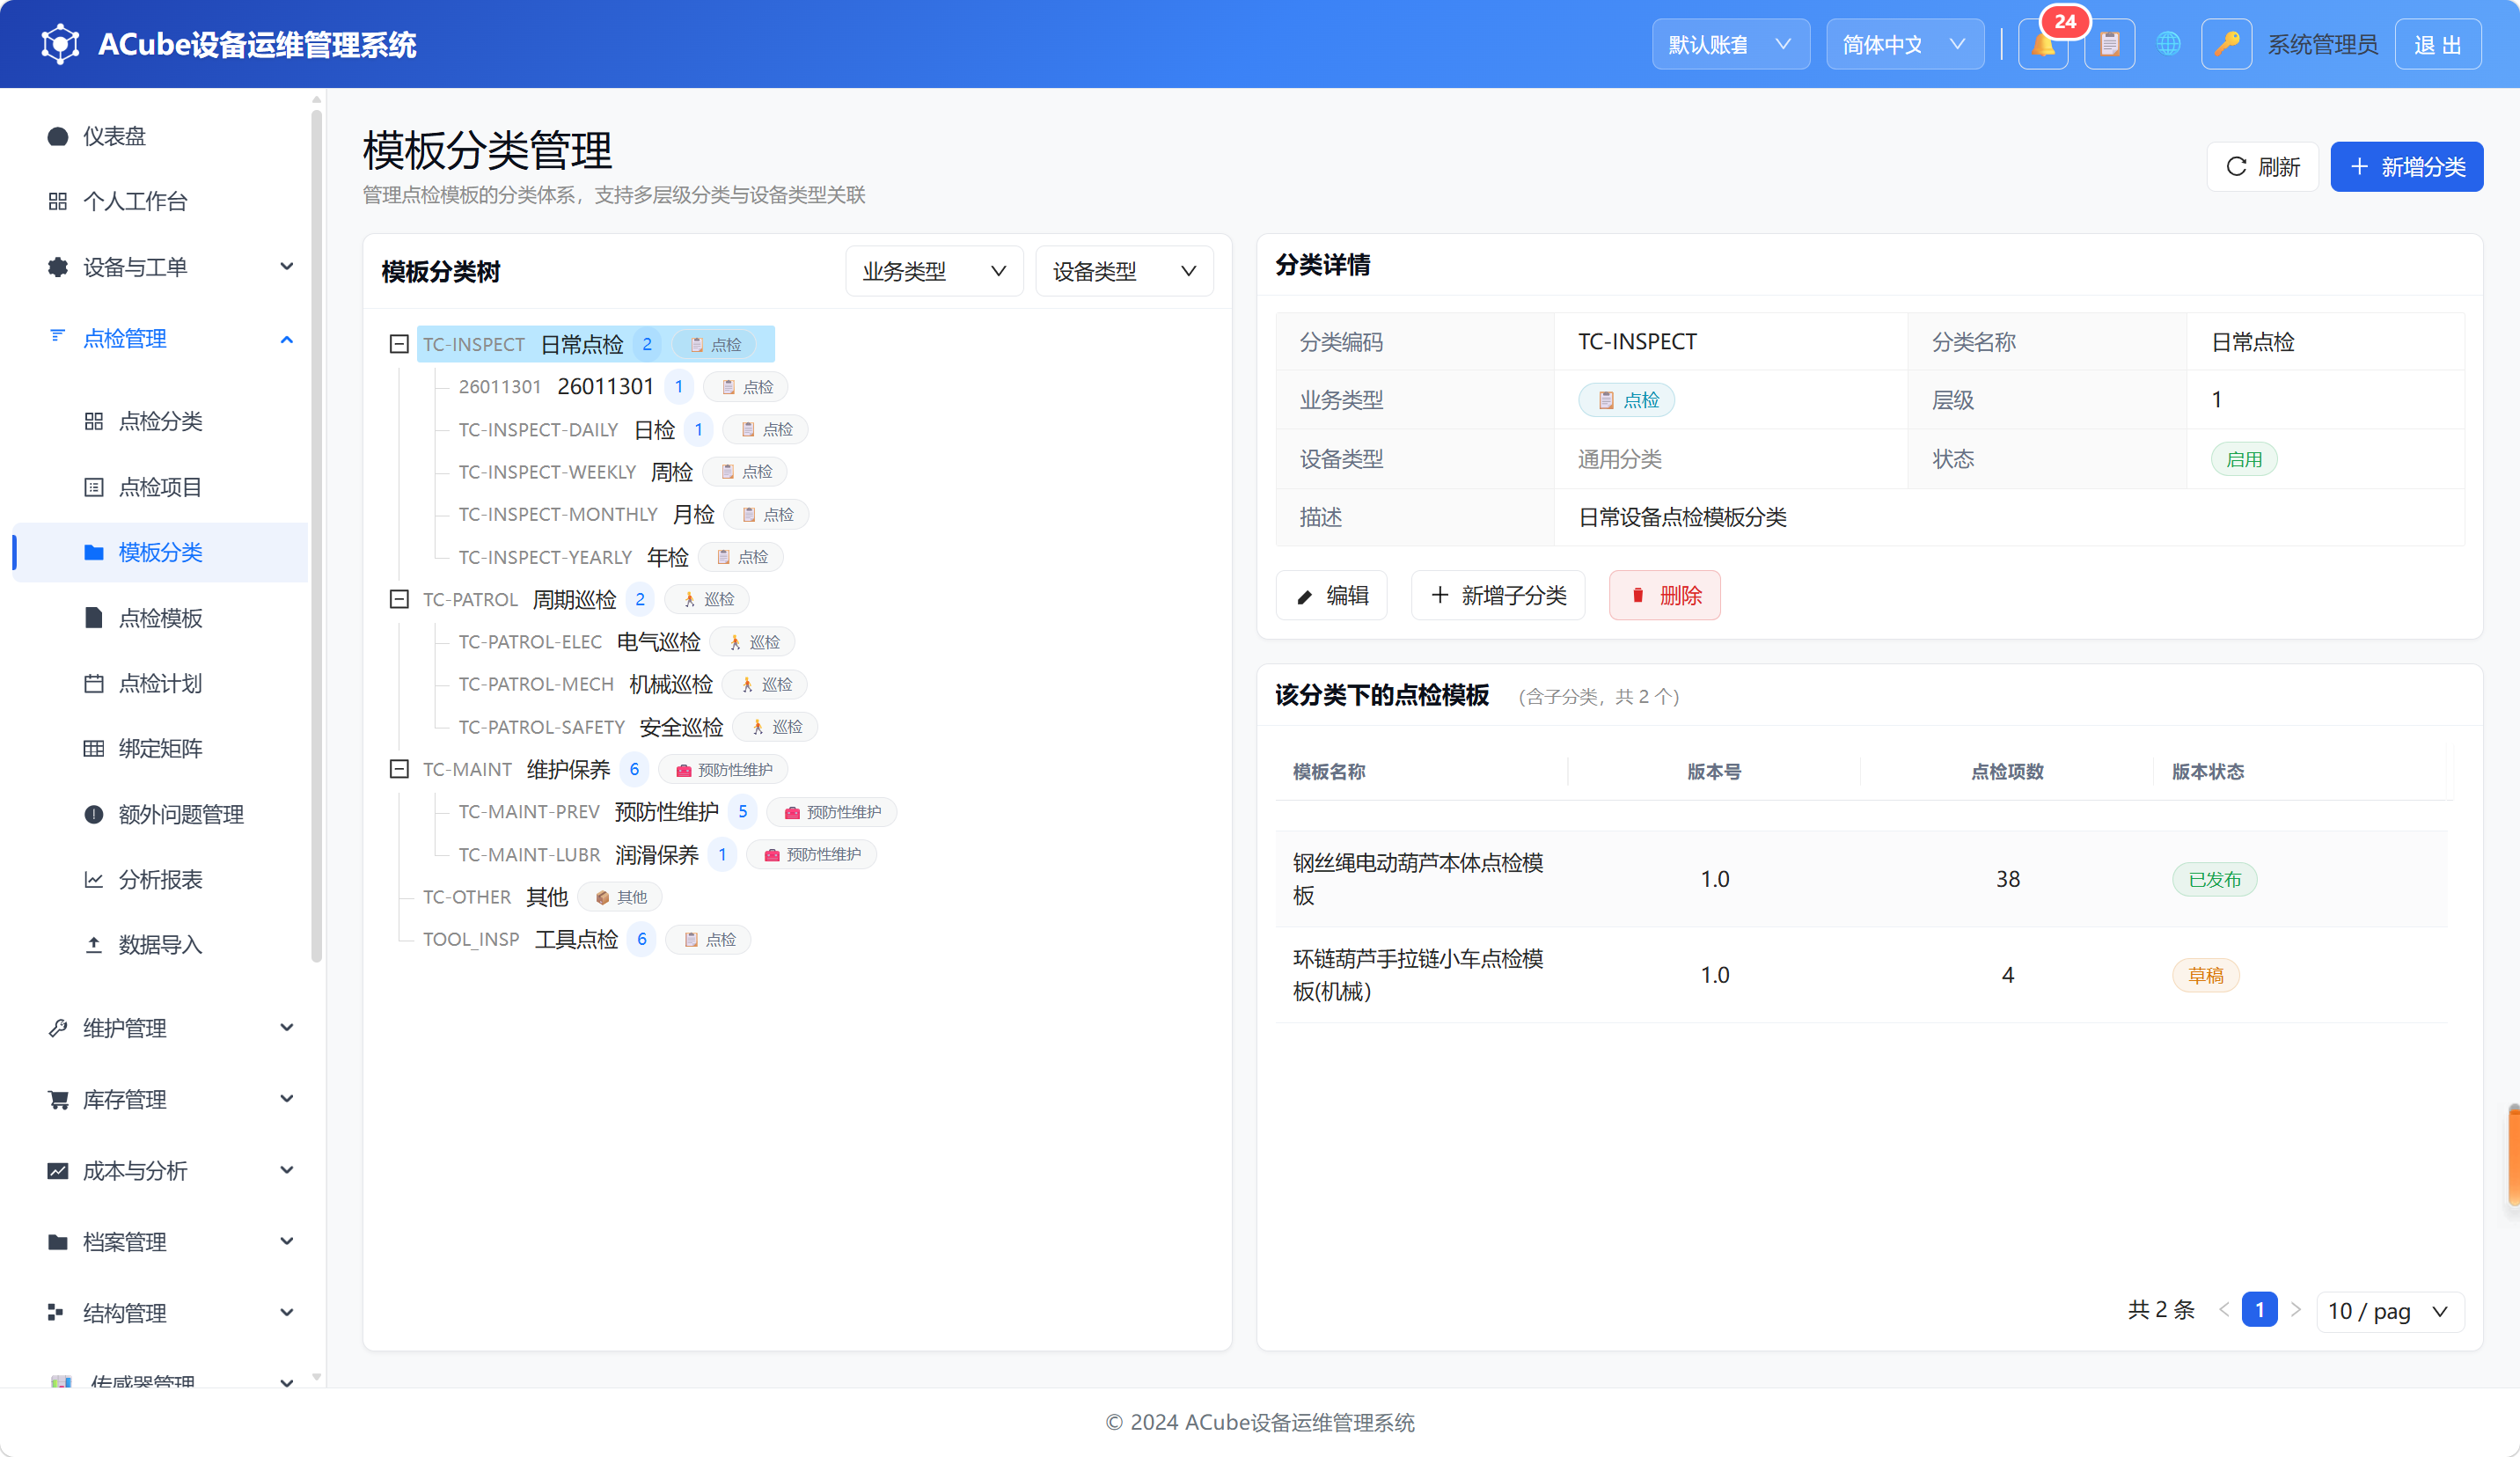Click the red 删除 button
This screenshot has height=1457, width=2520.
[x=1664, y=596]
